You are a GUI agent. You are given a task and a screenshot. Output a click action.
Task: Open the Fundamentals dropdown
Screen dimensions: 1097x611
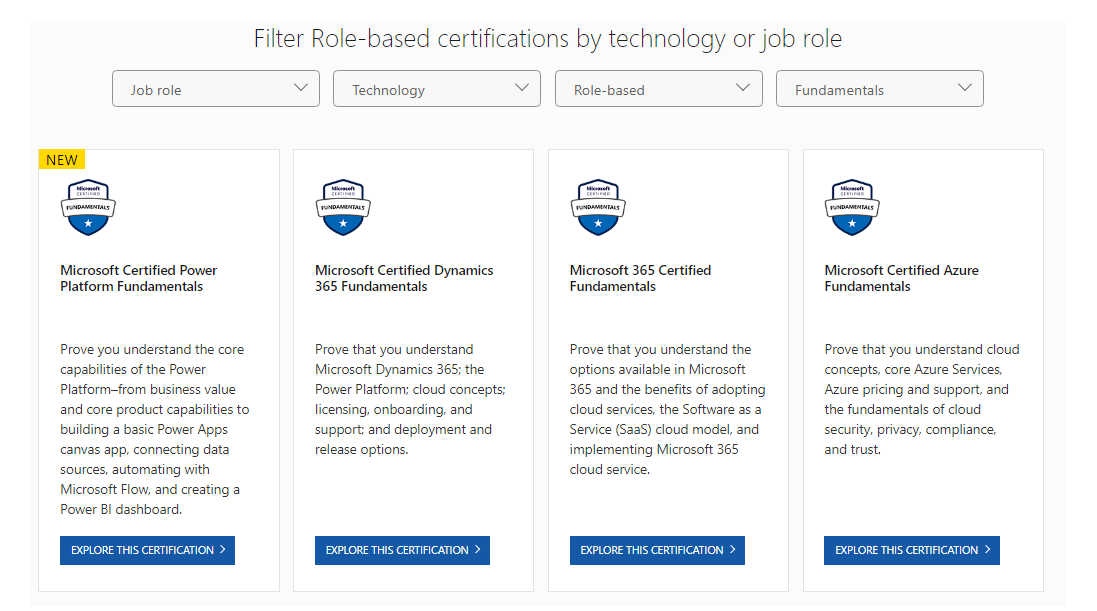(879, 89)
